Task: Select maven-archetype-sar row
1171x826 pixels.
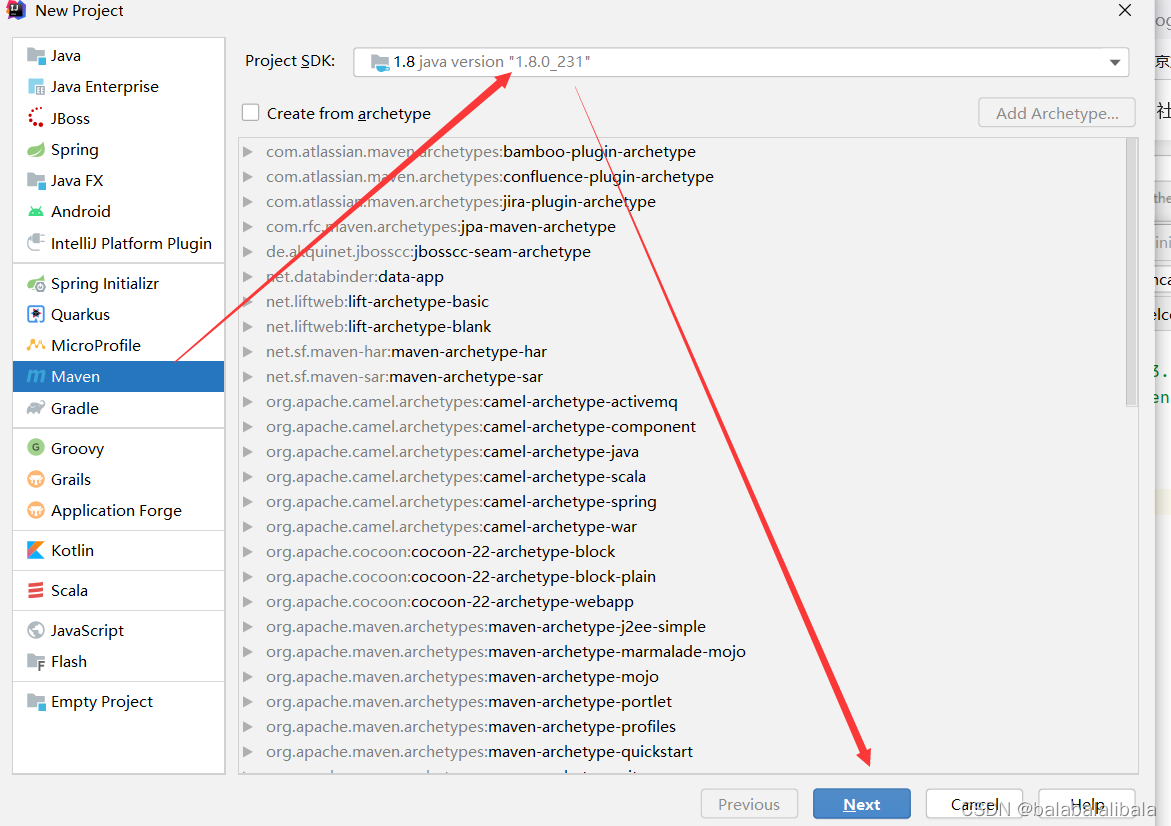Action: click(683, 377)
